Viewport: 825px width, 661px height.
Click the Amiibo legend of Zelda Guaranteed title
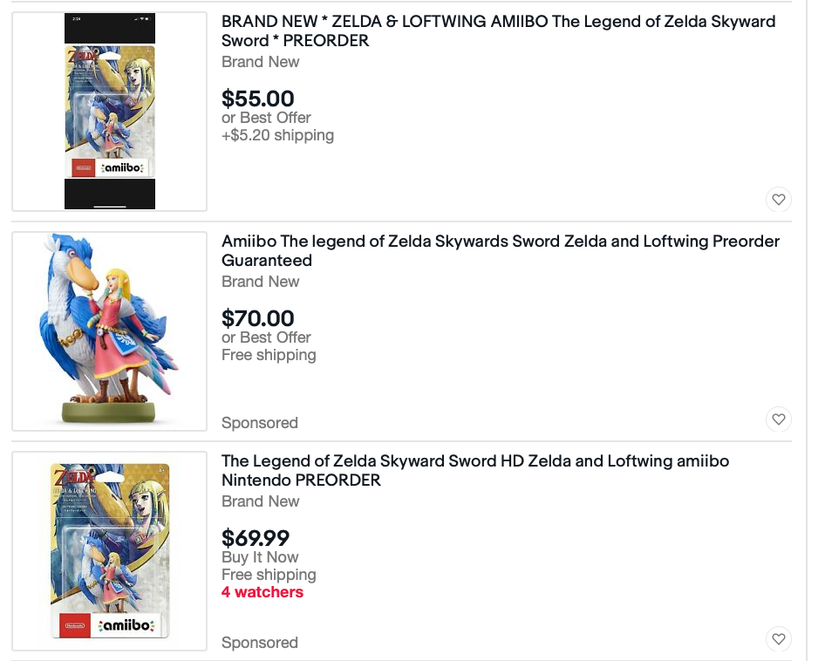[499, 250]
